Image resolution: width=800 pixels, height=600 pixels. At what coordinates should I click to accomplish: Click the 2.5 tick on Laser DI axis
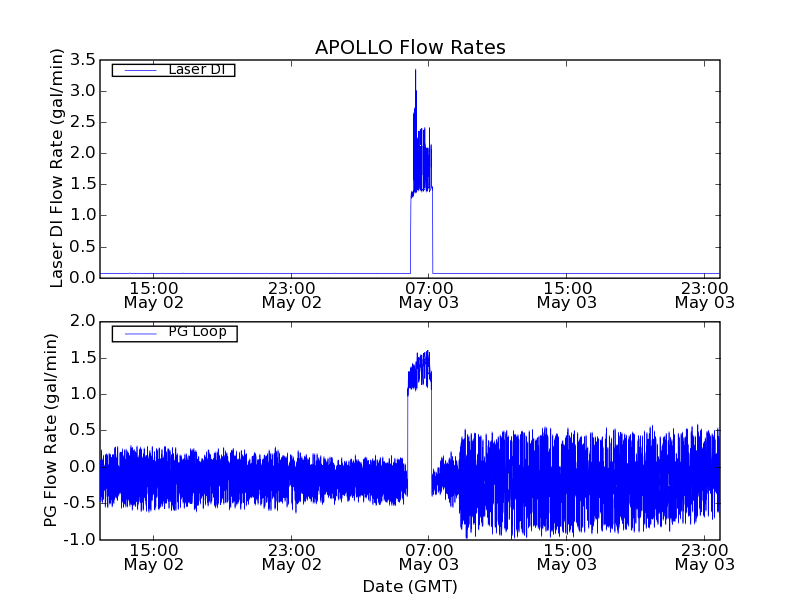83,122
